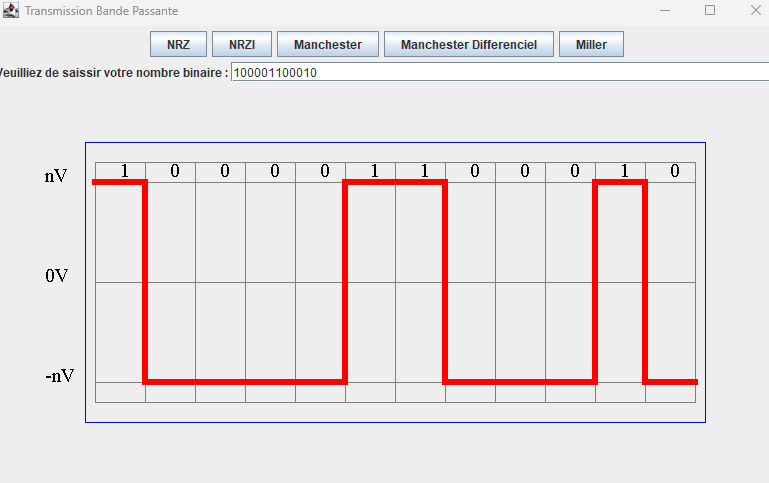The width and height of the screenshot is (769, 483).
Task: Focus the binary number input field
Action: pyautogui.click(x=500, y=73)
